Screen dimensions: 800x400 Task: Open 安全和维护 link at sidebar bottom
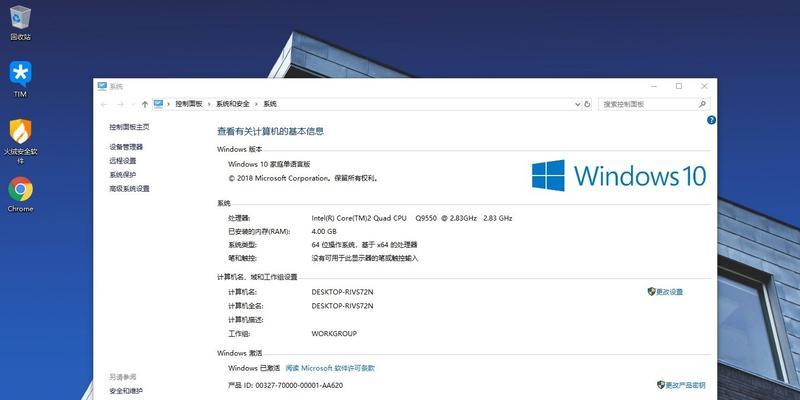(126, 391)
